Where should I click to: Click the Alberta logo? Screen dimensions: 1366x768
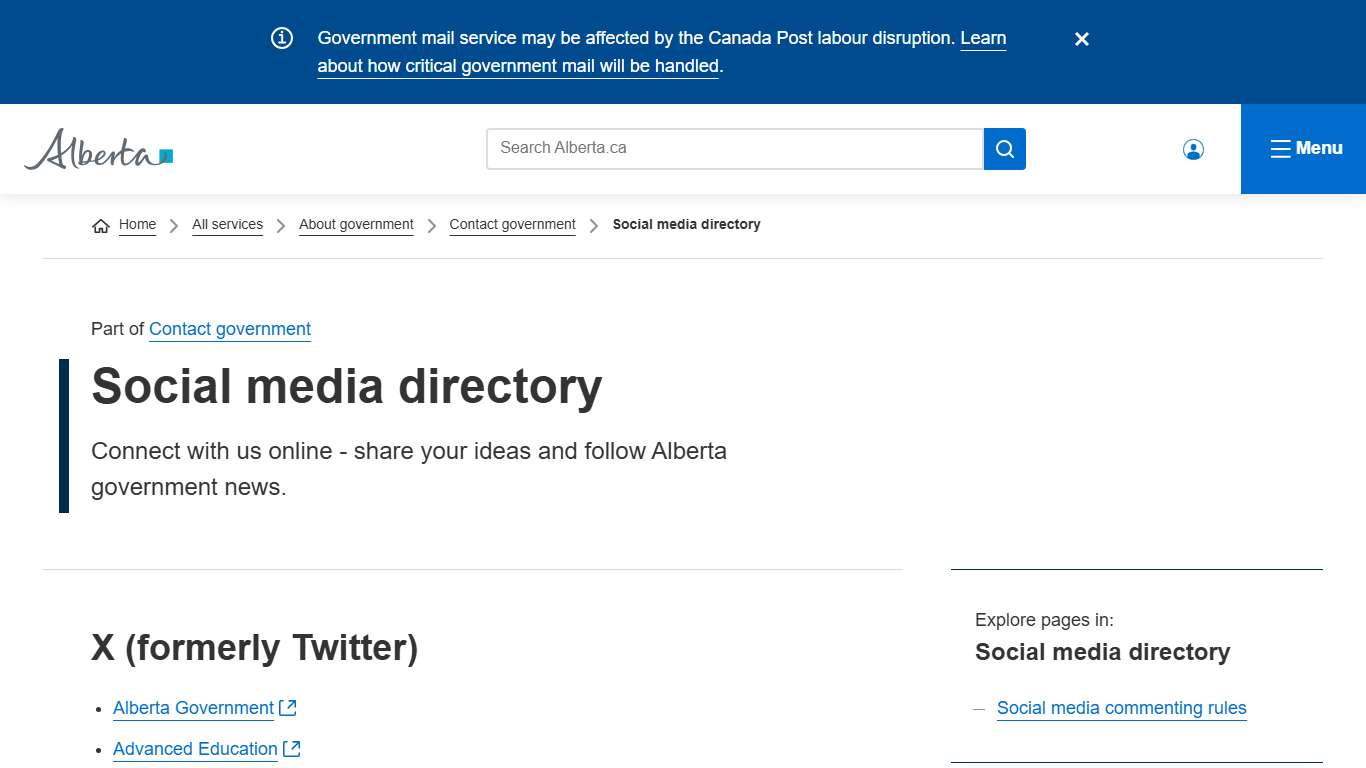pos(97,149)
